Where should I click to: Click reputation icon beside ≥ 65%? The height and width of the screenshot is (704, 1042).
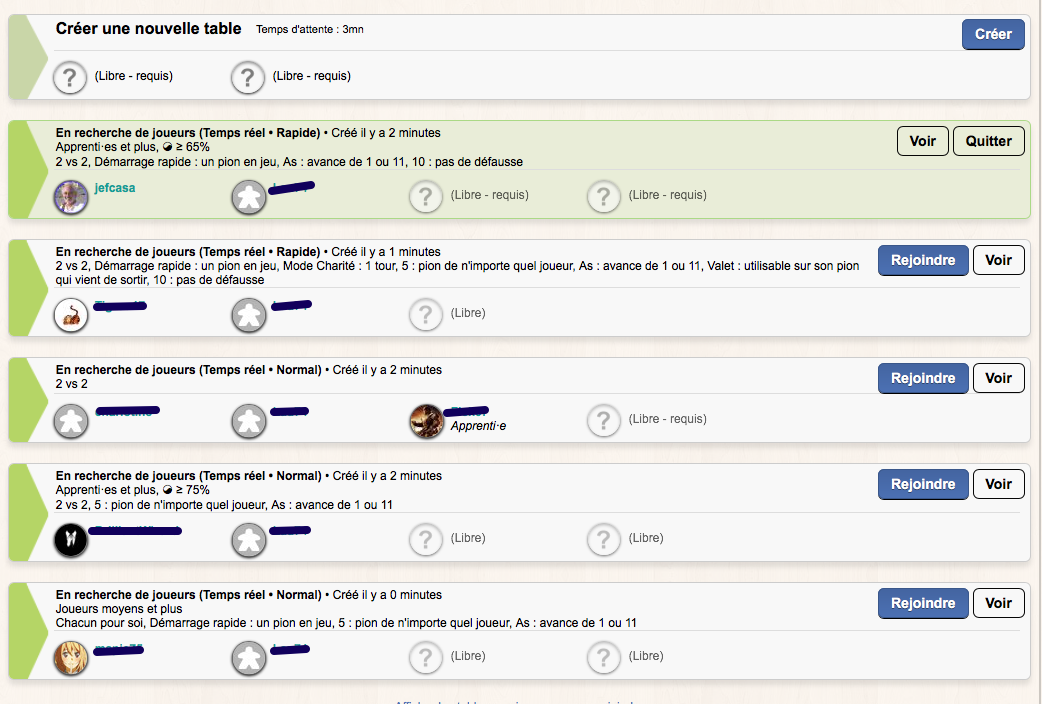167,147
